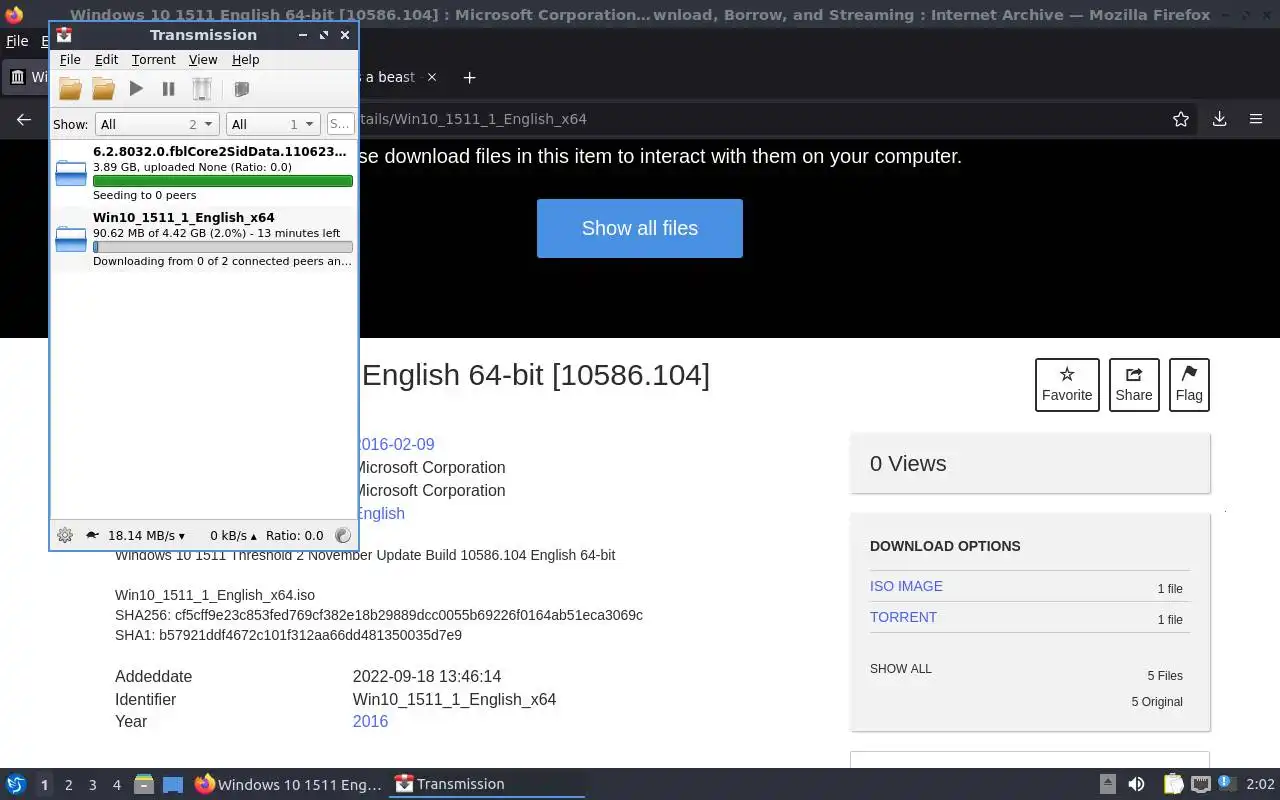Open the clipboard manager tray icon
The width and height of the screenshot is (1280, 800).
pyautogui.click(x=1173, y=784)
